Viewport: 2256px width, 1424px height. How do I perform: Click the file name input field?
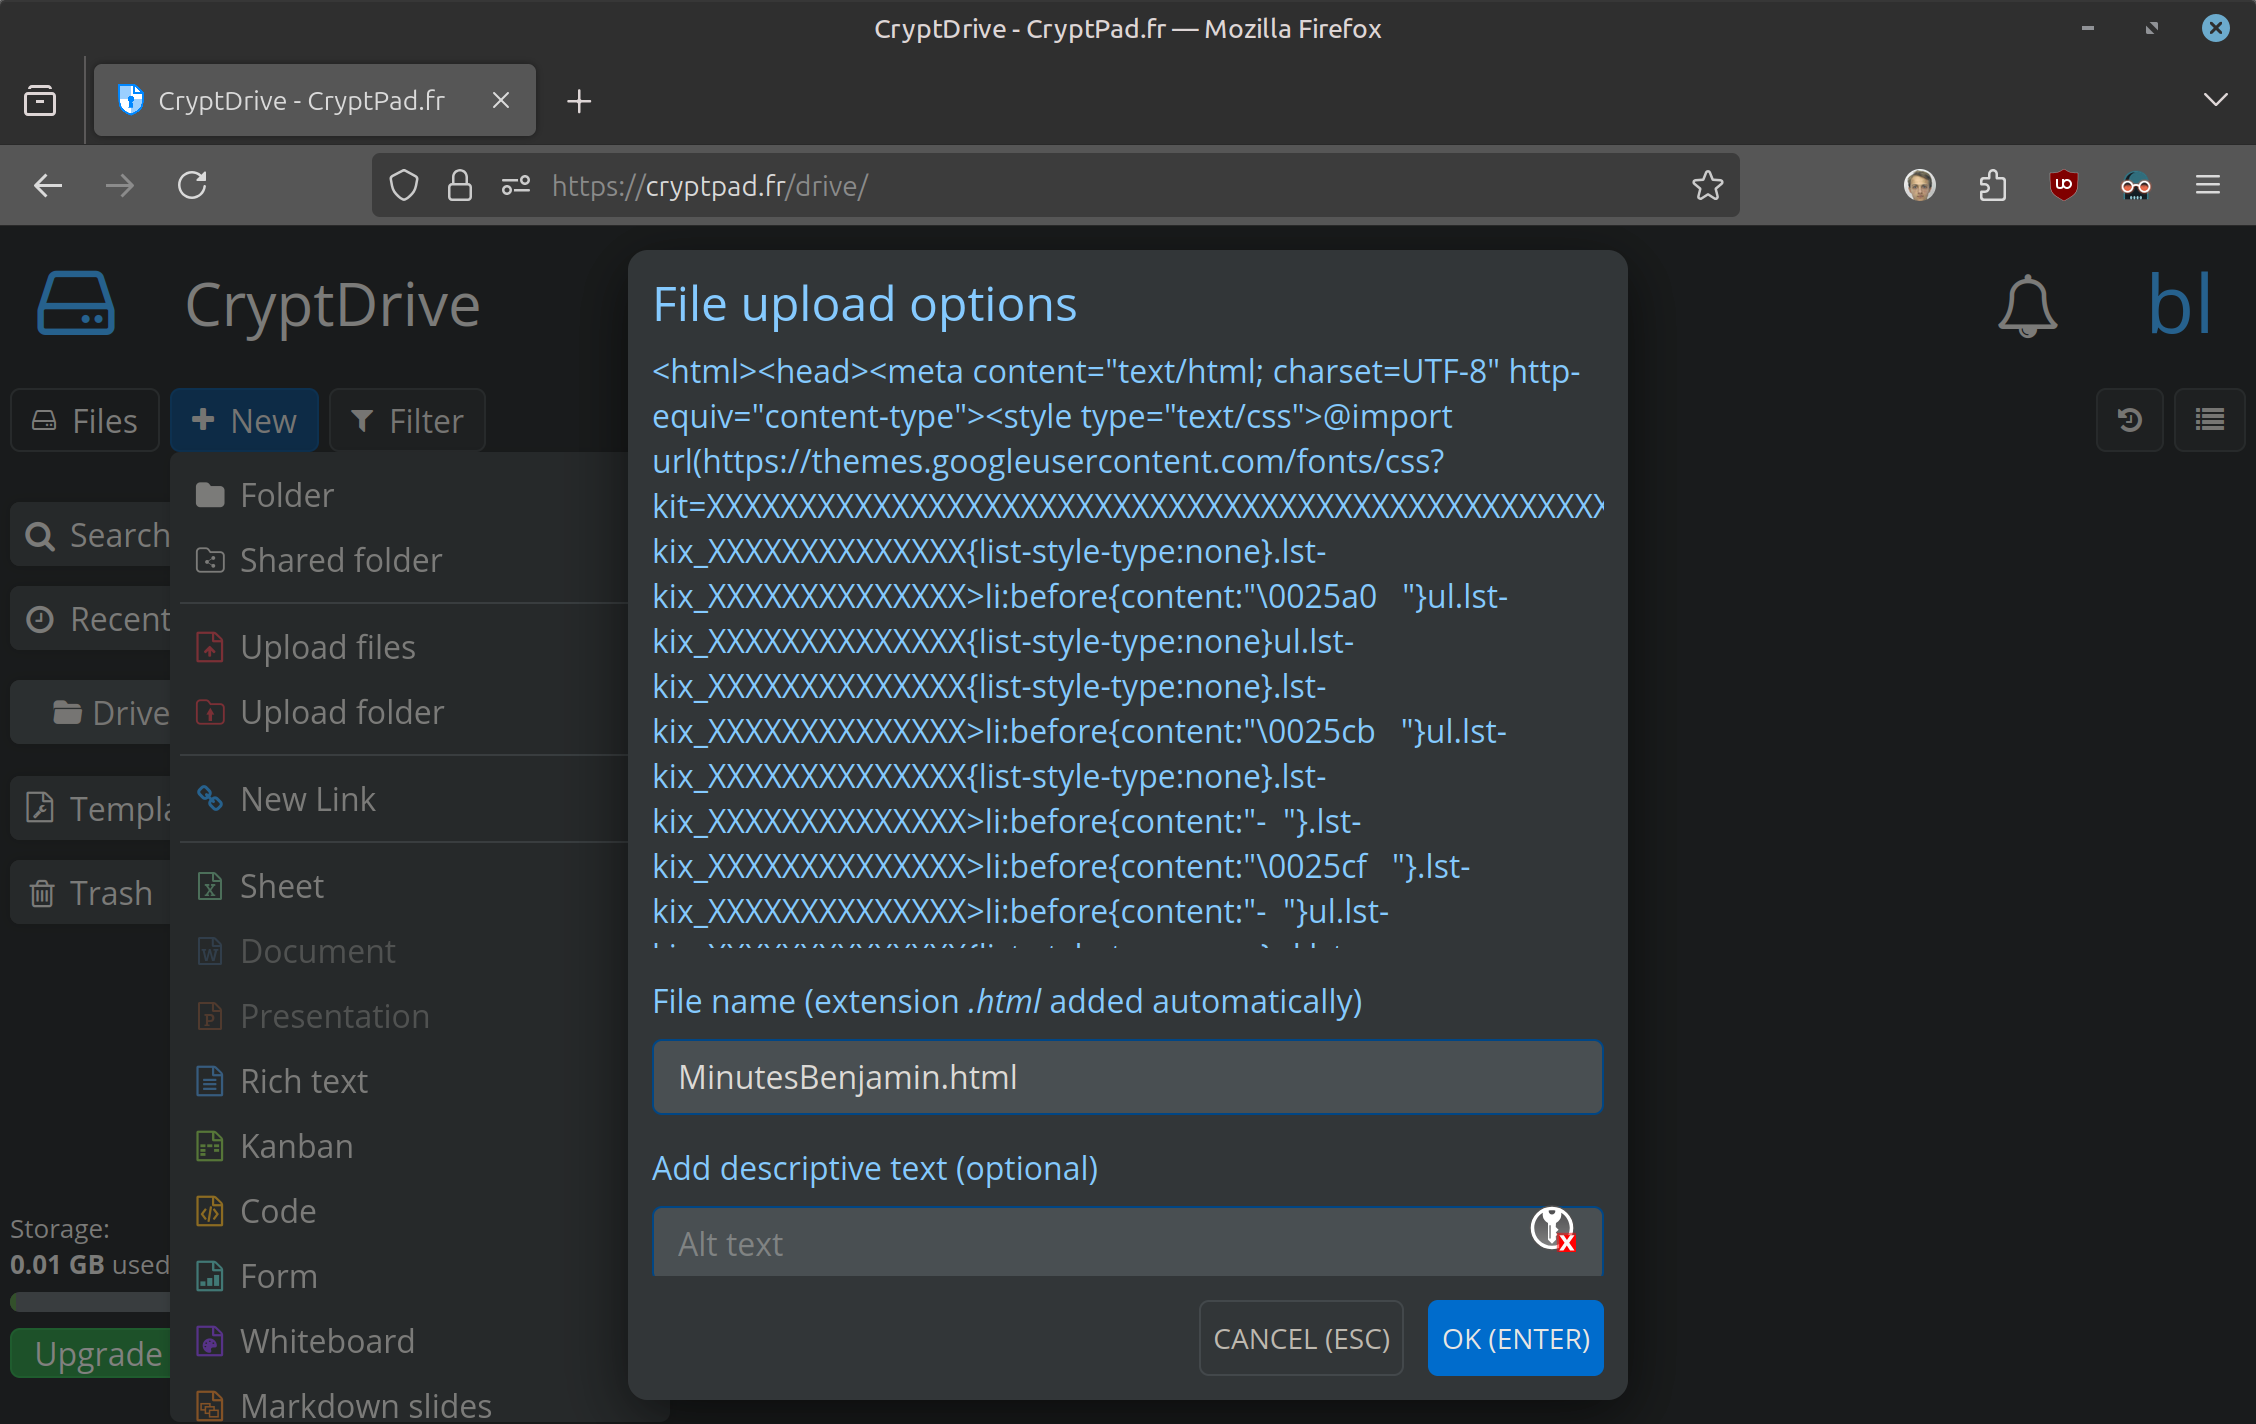[x=1127, y=1077]
